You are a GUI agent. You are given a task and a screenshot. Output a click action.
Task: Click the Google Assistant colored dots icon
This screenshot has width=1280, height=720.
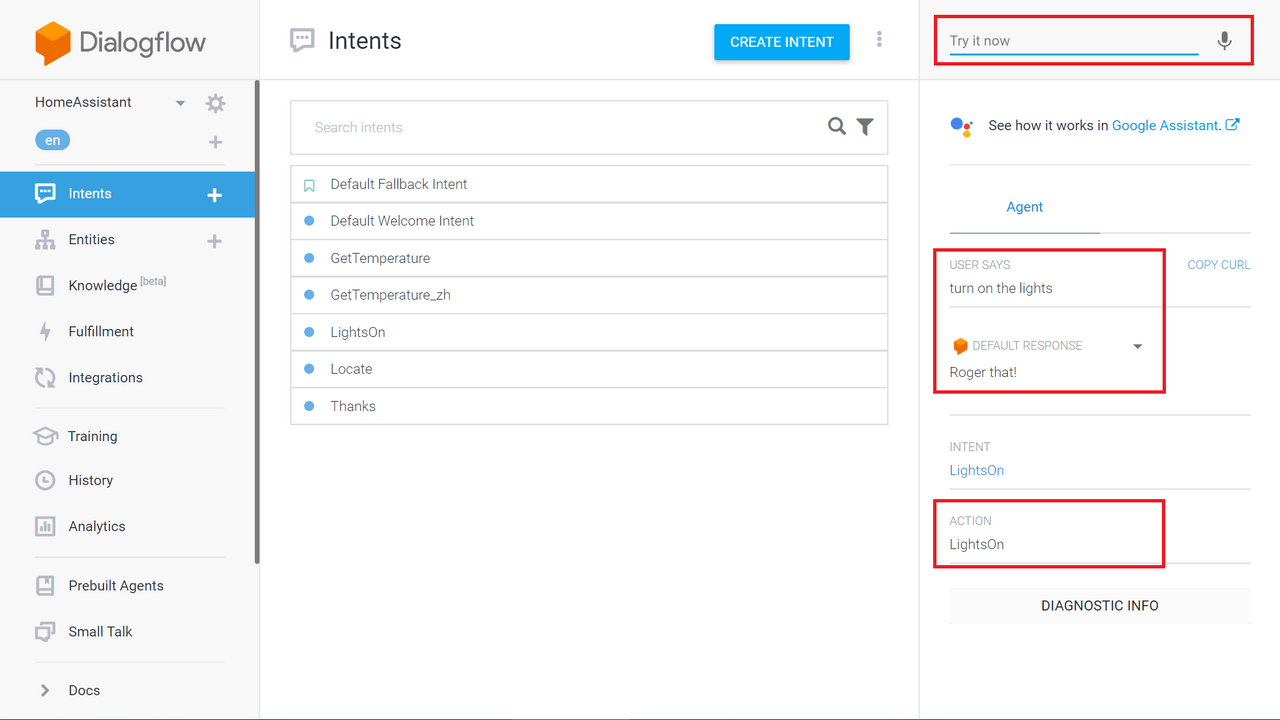[x=961, y=126]
